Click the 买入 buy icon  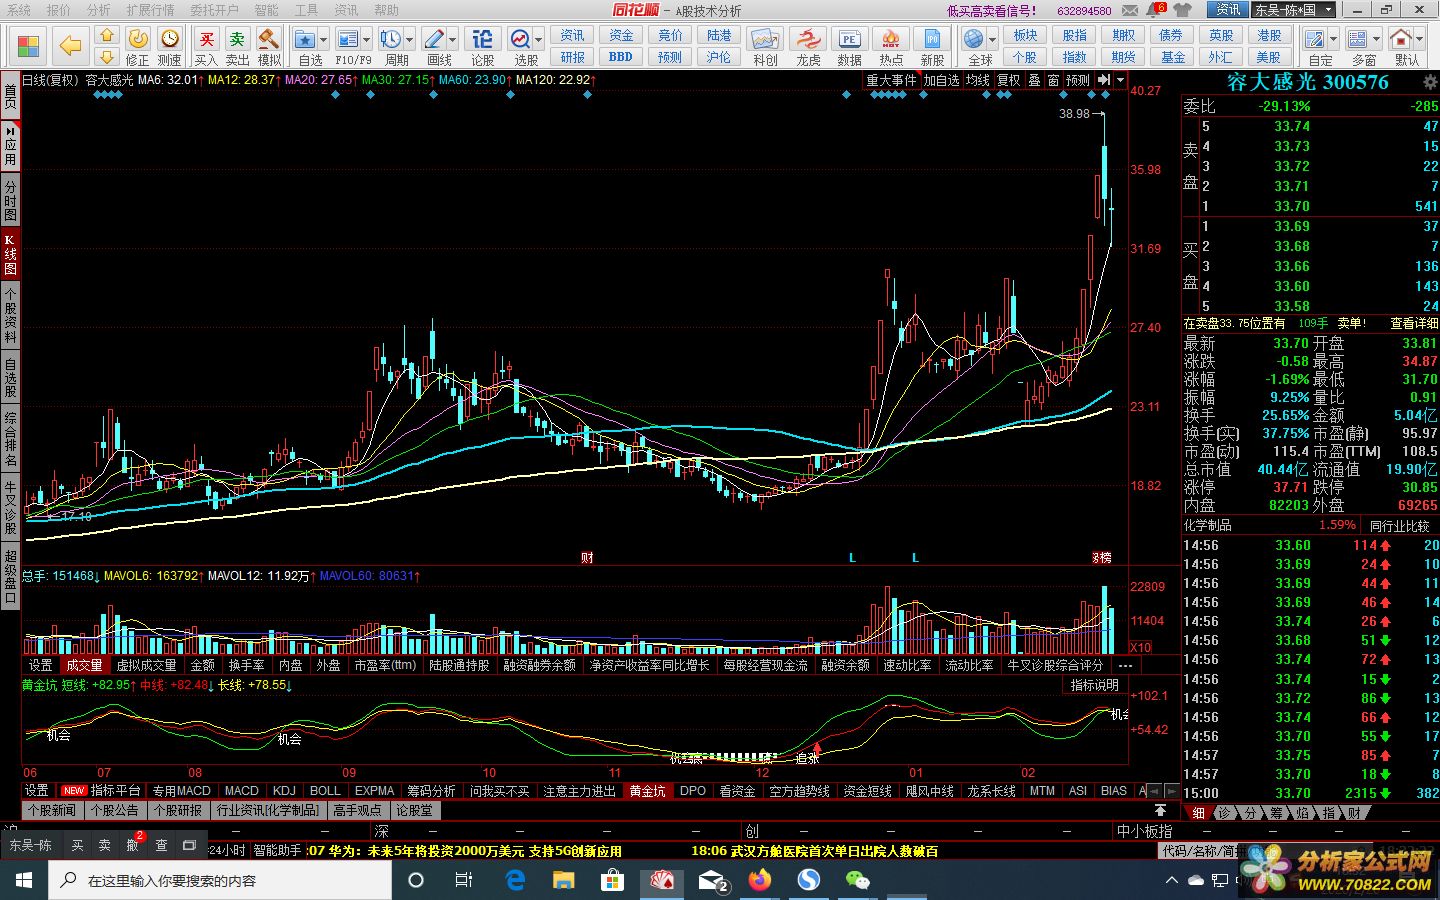coord(206,46)
